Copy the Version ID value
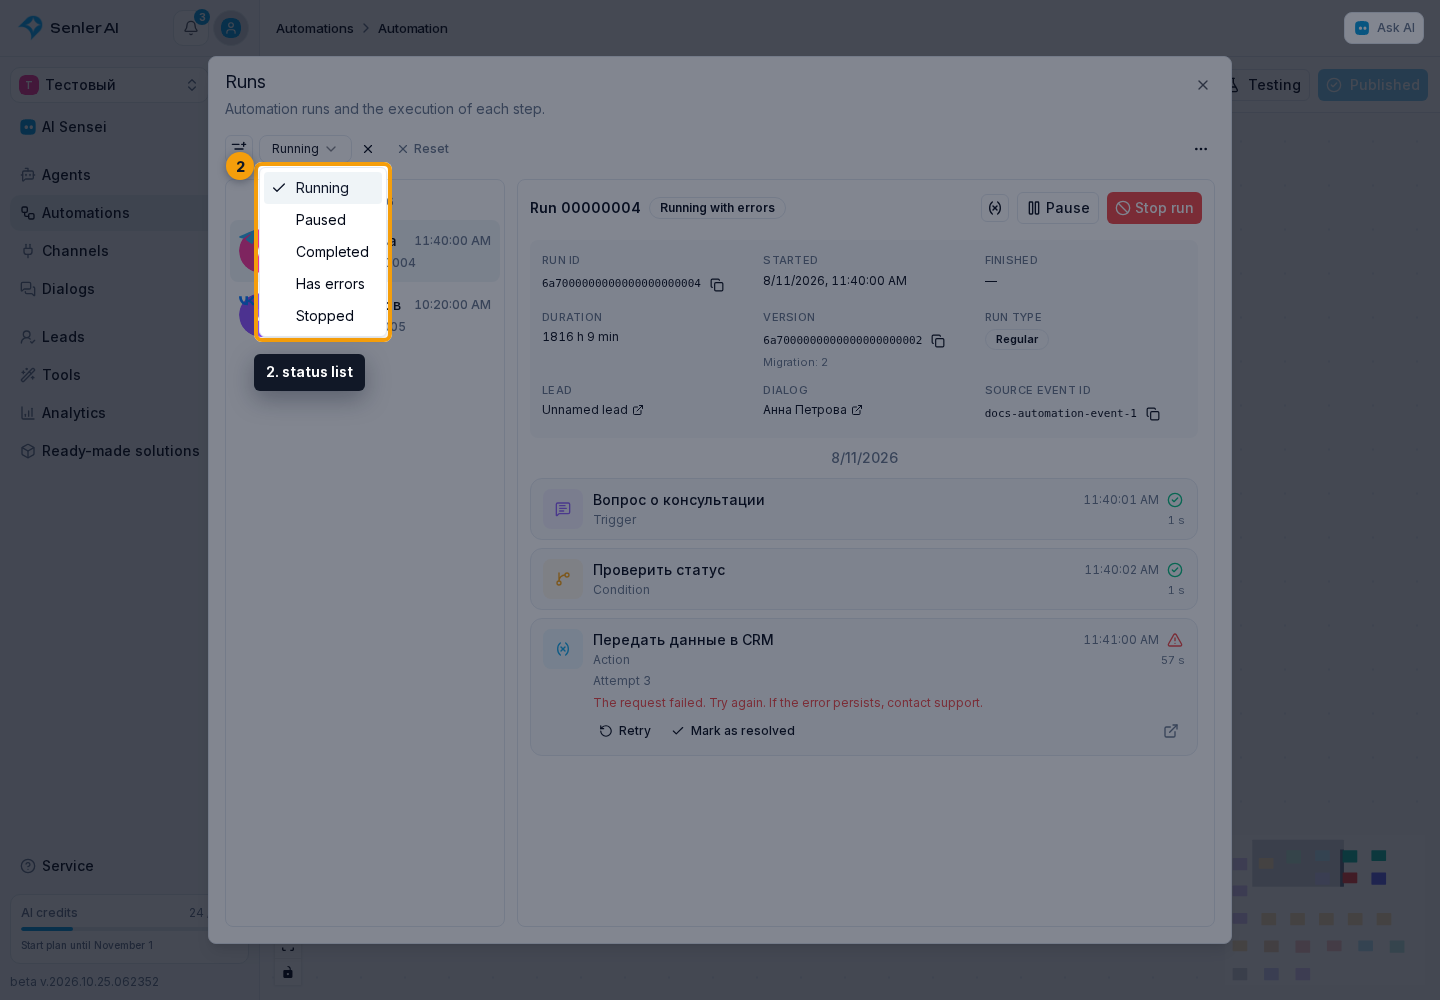This screenshot has width=1440, height=1000. click(938, 341)
